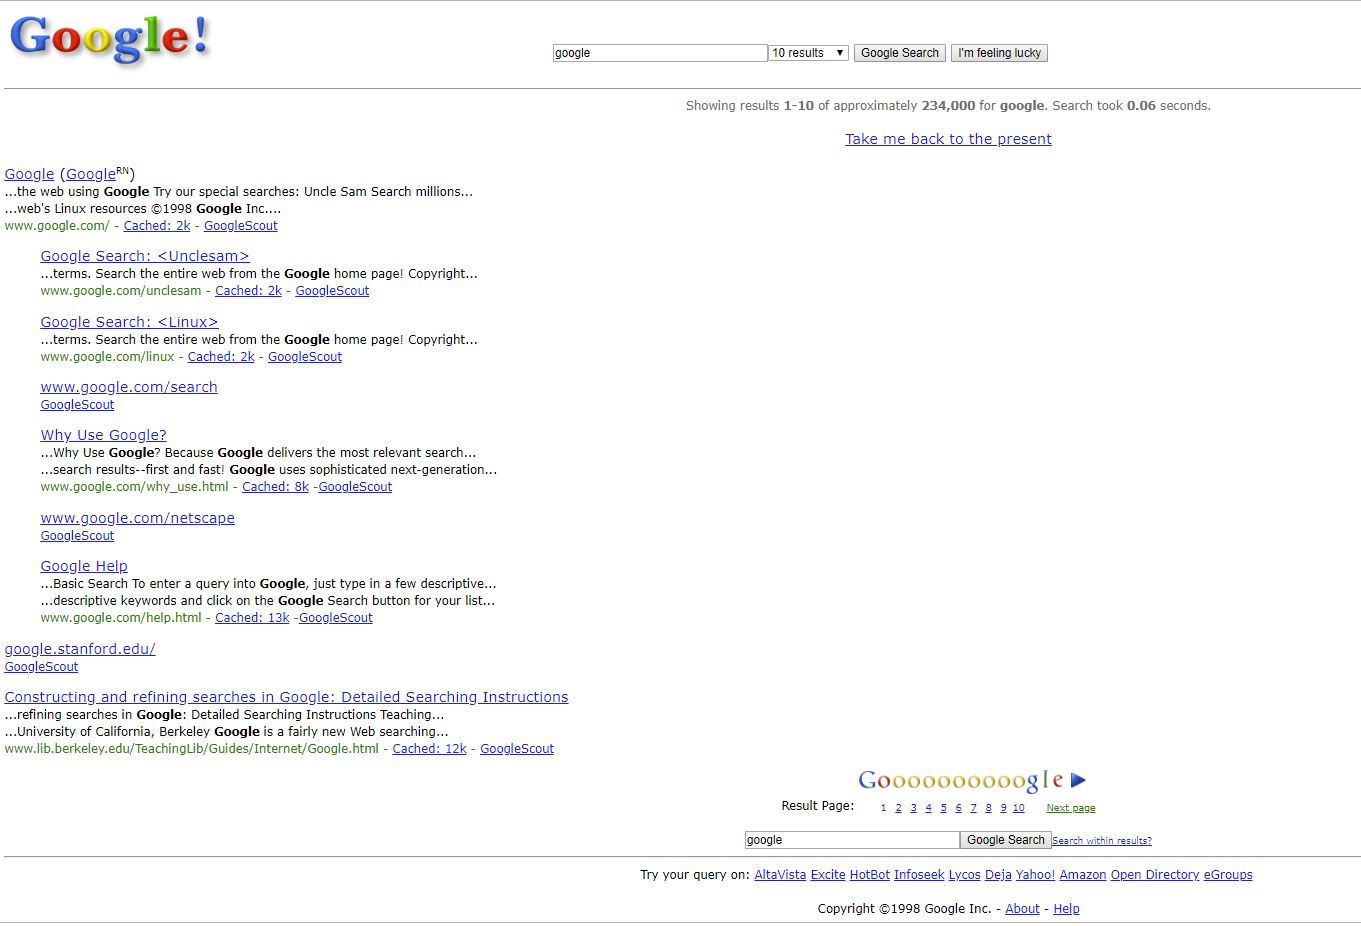The width and height of the screenshot is (1361, 926).
Task: Try the query on Excite
Action: [828, 875]
